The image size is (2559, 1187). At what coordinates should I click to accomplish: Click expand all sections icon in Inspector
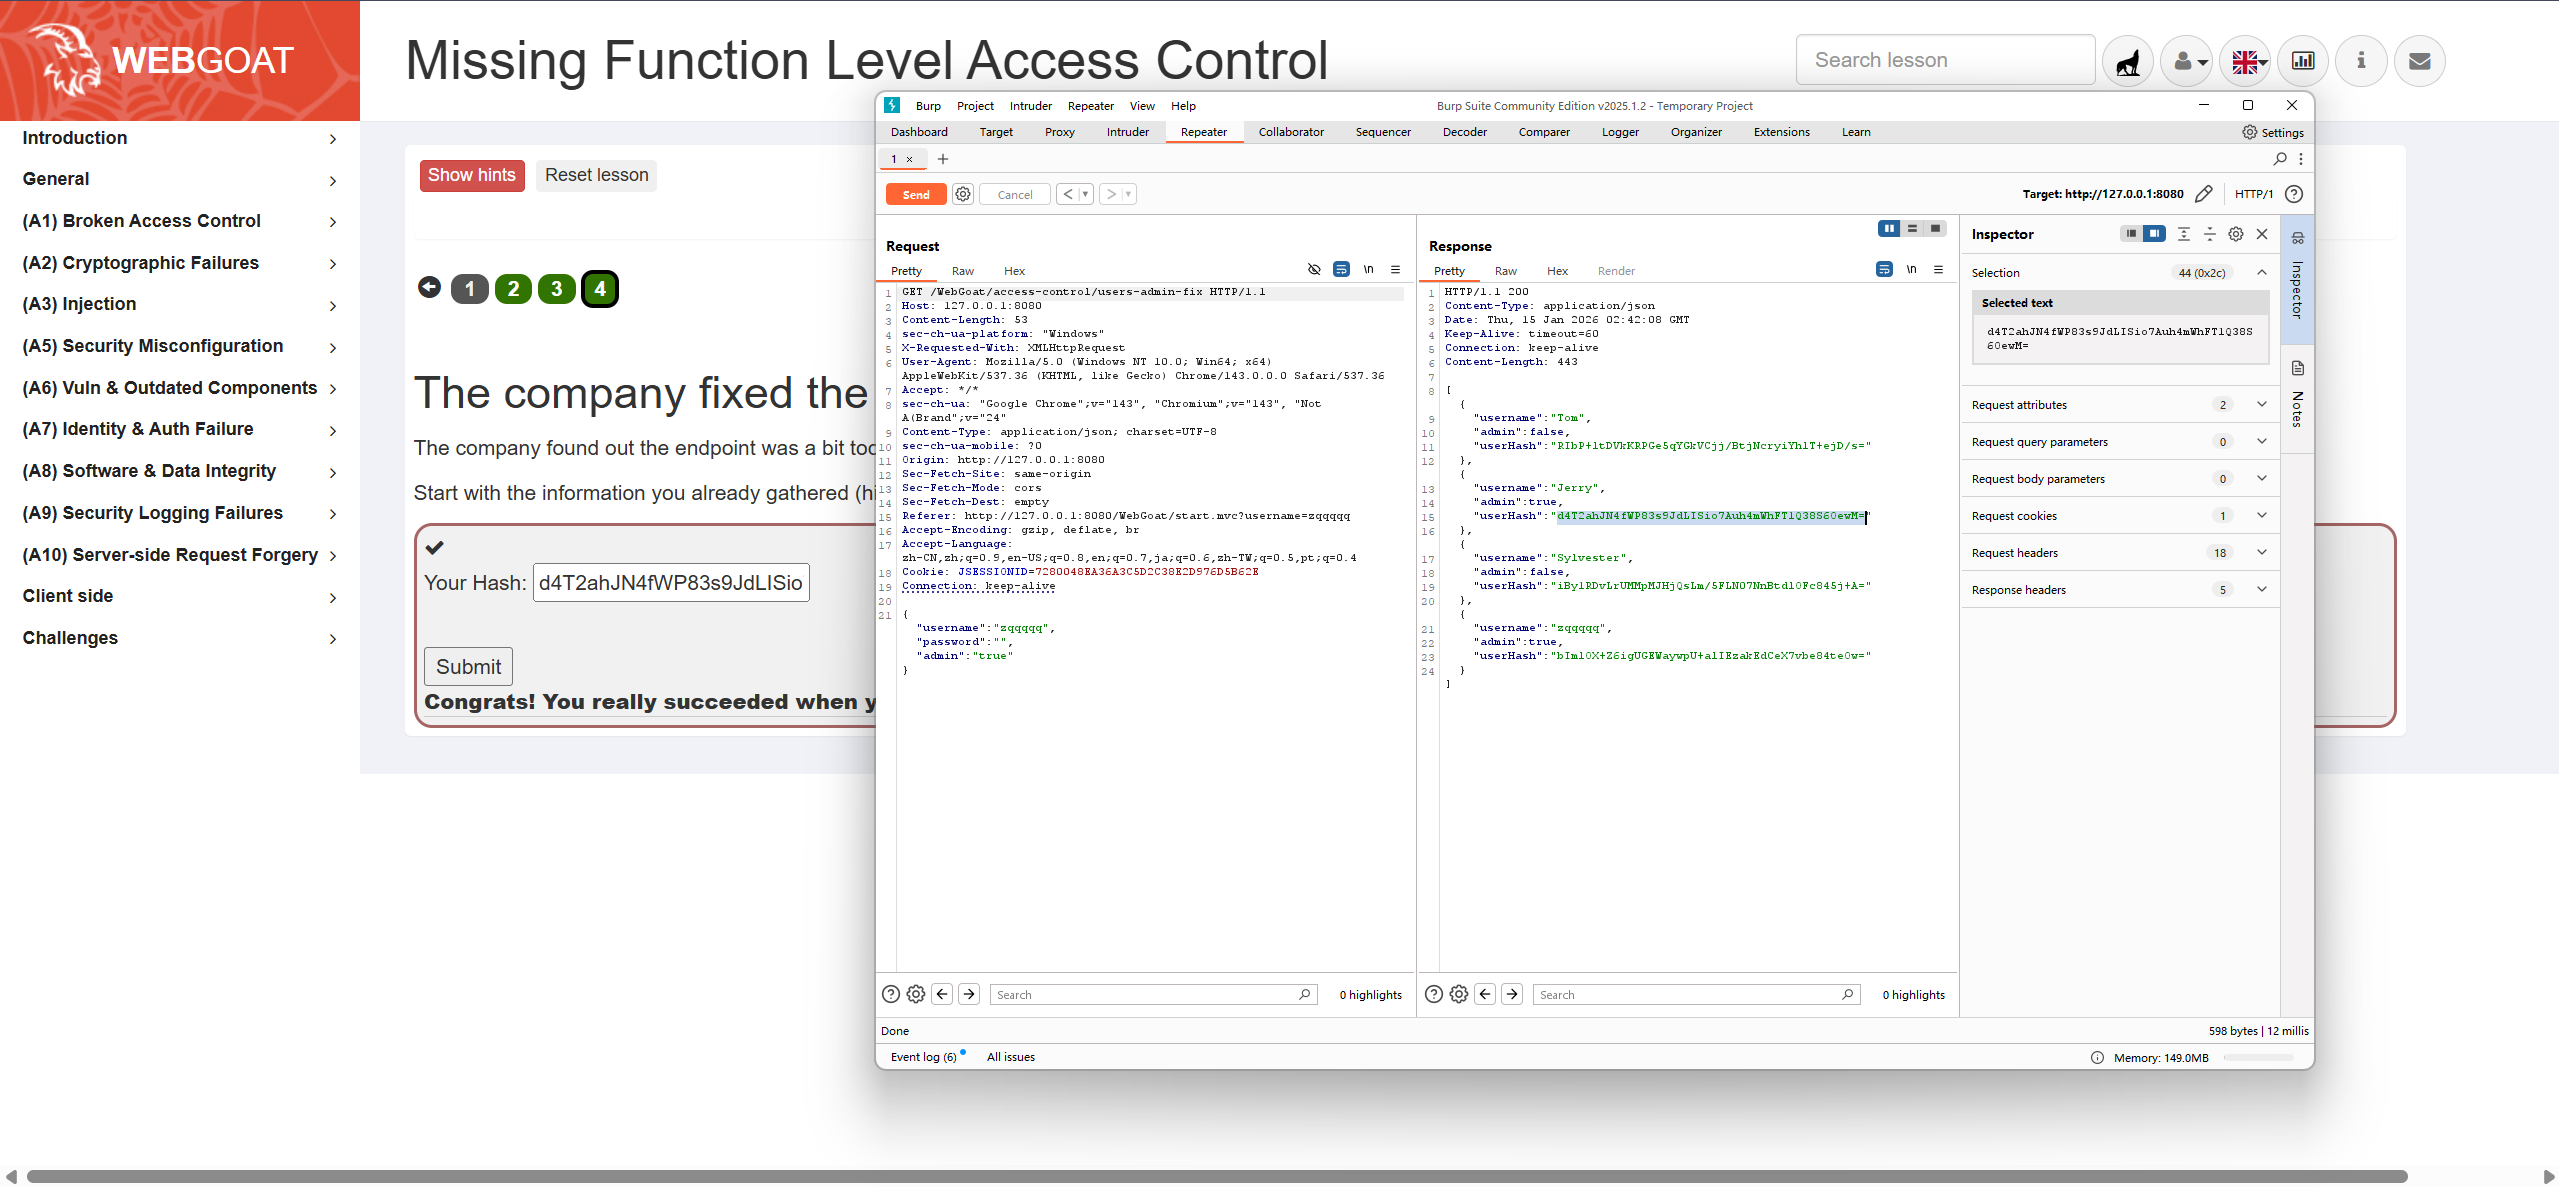click(x=2183, y=234)
